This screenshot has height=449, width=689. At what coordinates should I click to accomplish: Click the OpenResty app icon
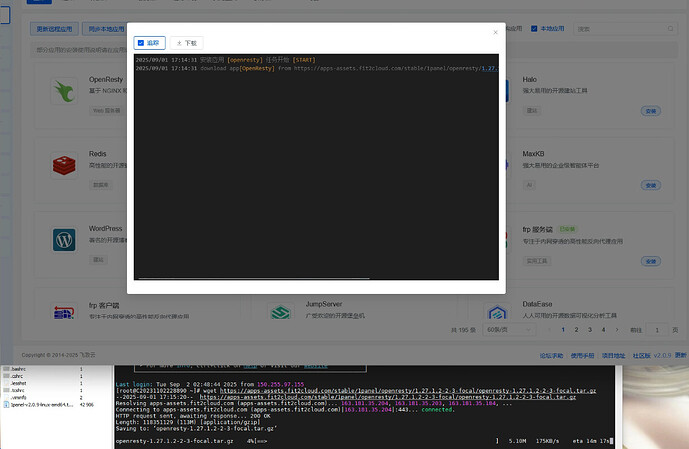point(64,91)
